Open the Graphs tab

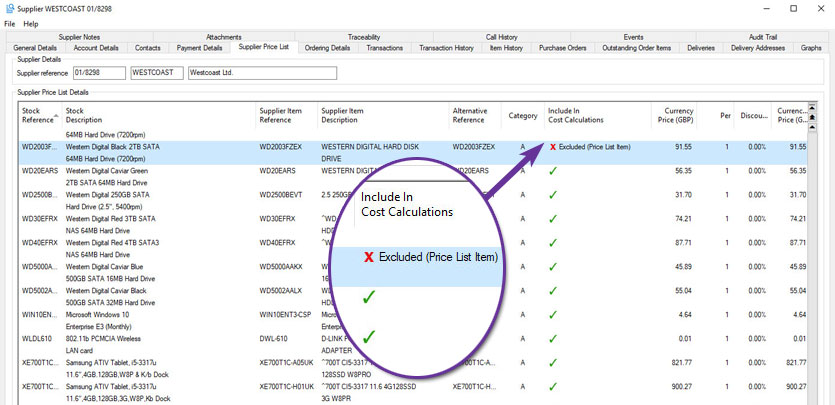pos(811,48)
